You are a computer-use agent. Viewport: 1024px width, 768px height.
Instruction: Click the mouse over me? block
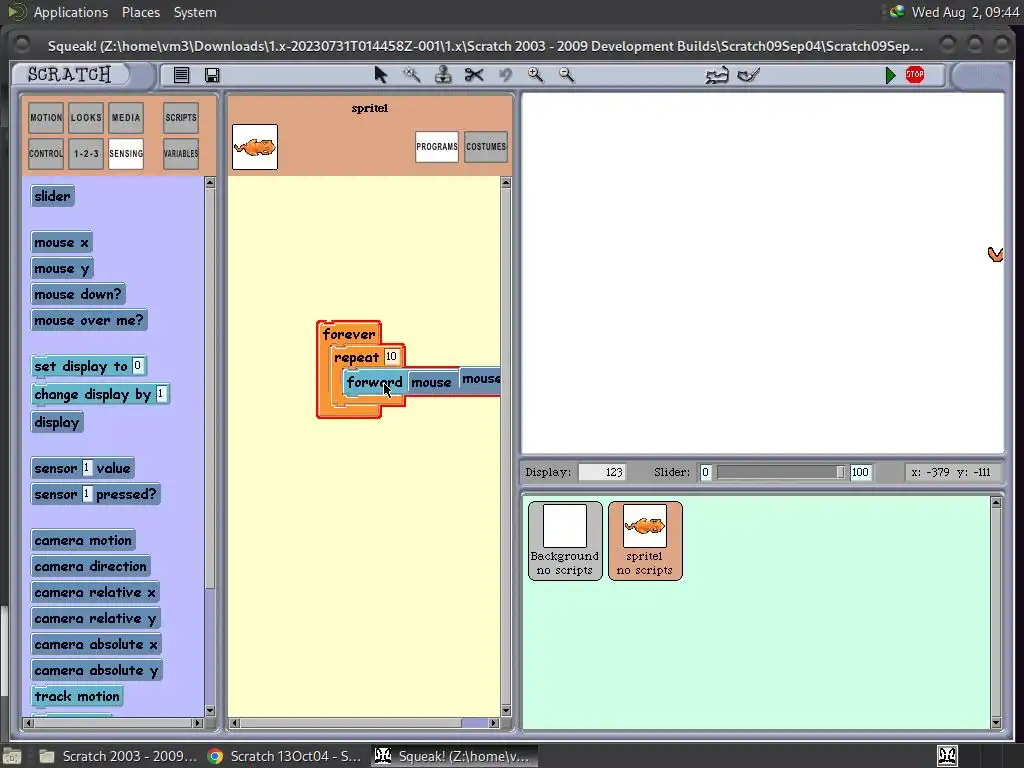click(x=89, y=320)
